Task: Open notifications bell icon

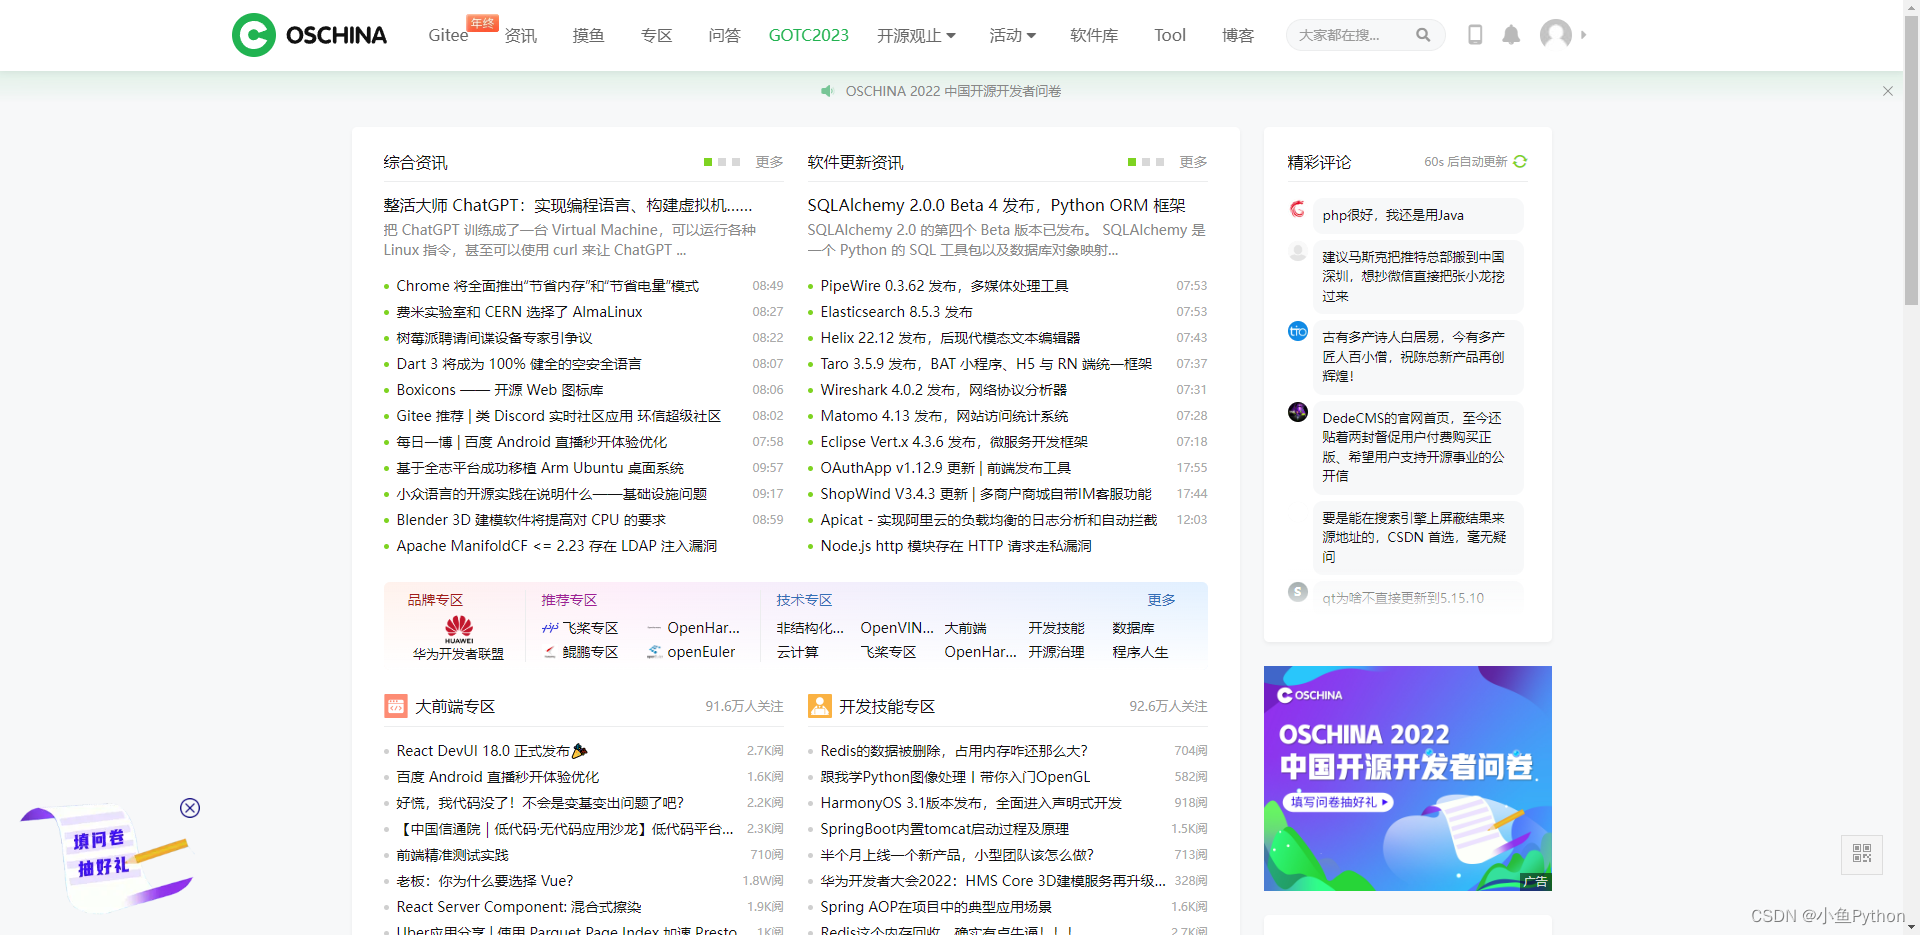Action: click(x=1511, y=35)
